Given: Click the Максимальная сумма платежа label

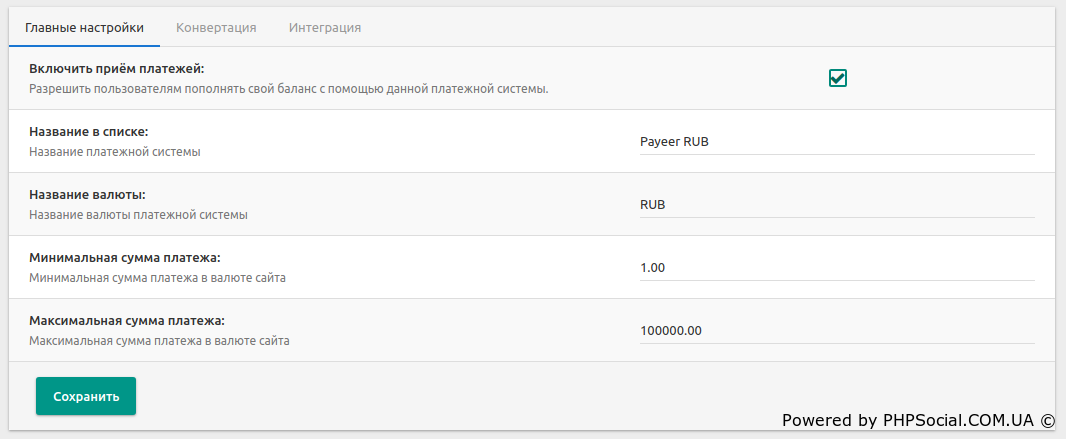Looking at the screenshot, I should [x=127, y=321].
